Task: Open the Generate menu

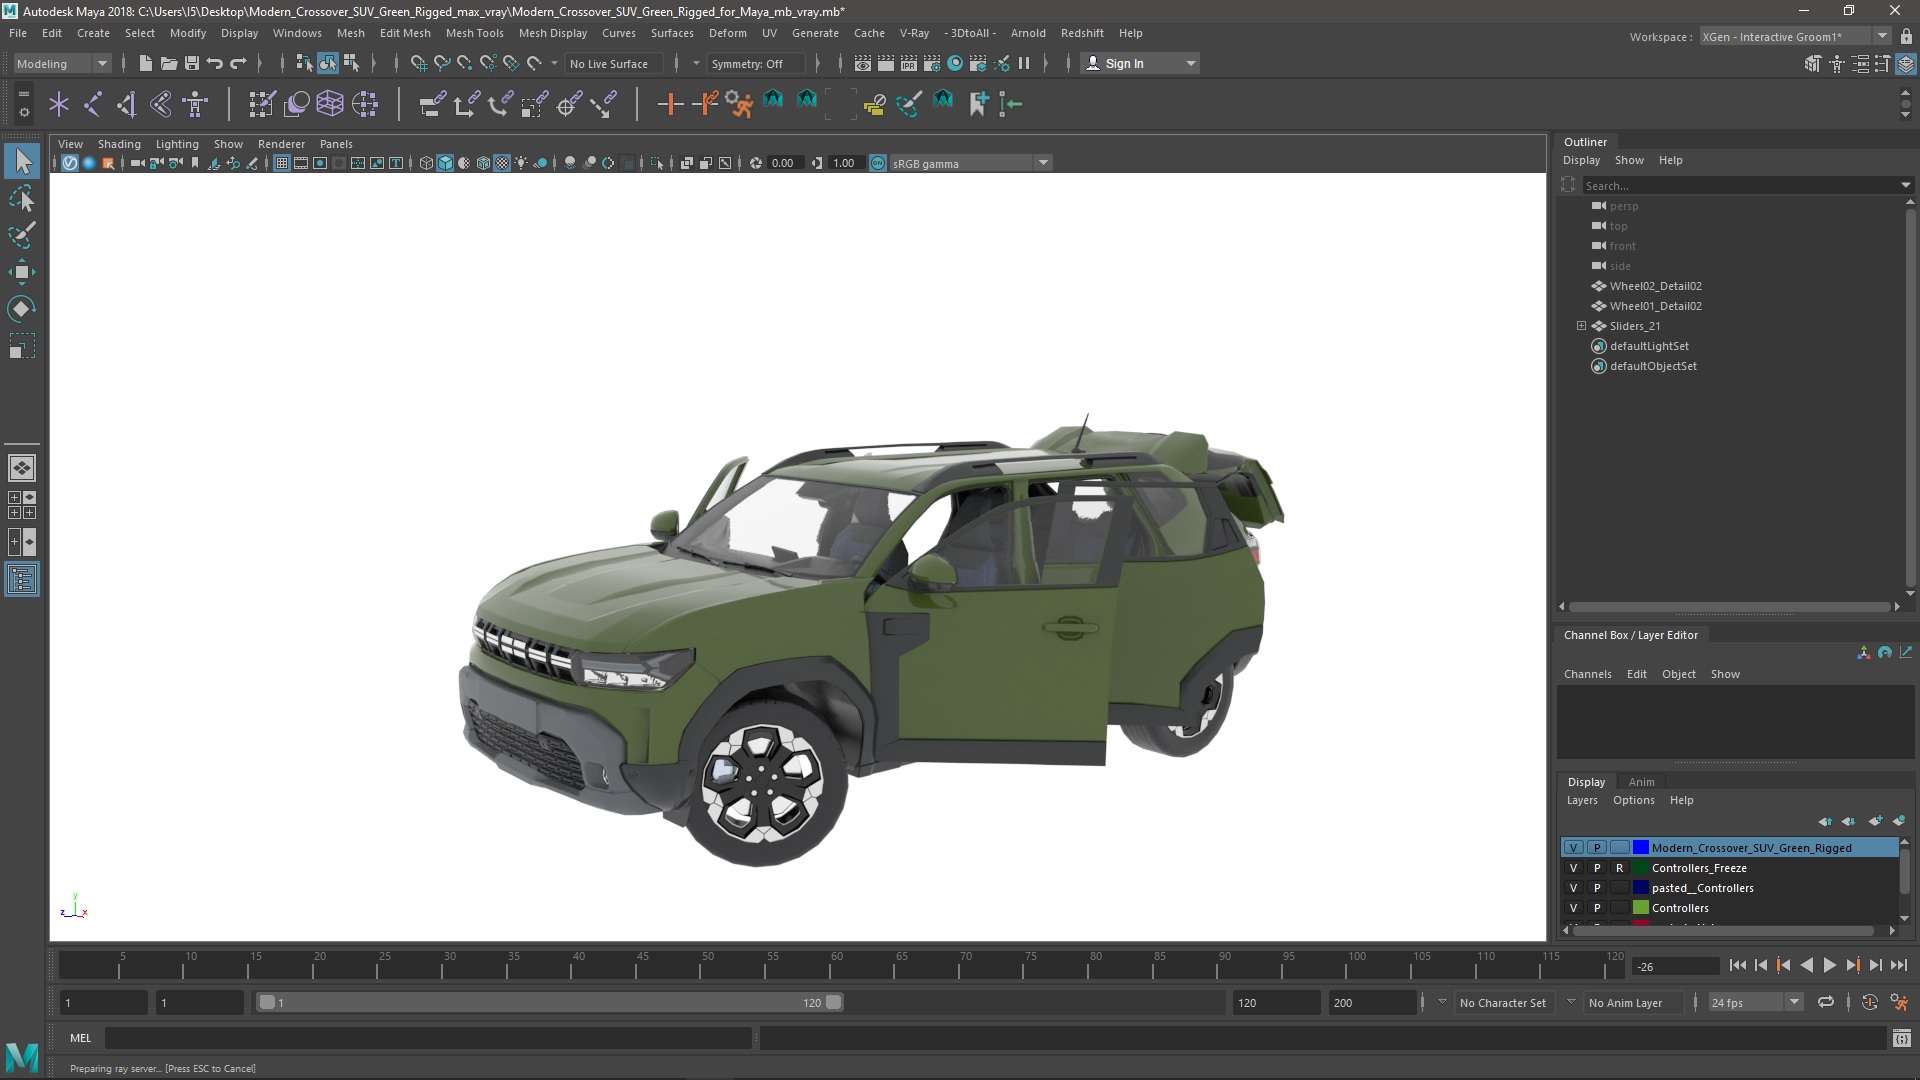Action: tap(815, 32)
